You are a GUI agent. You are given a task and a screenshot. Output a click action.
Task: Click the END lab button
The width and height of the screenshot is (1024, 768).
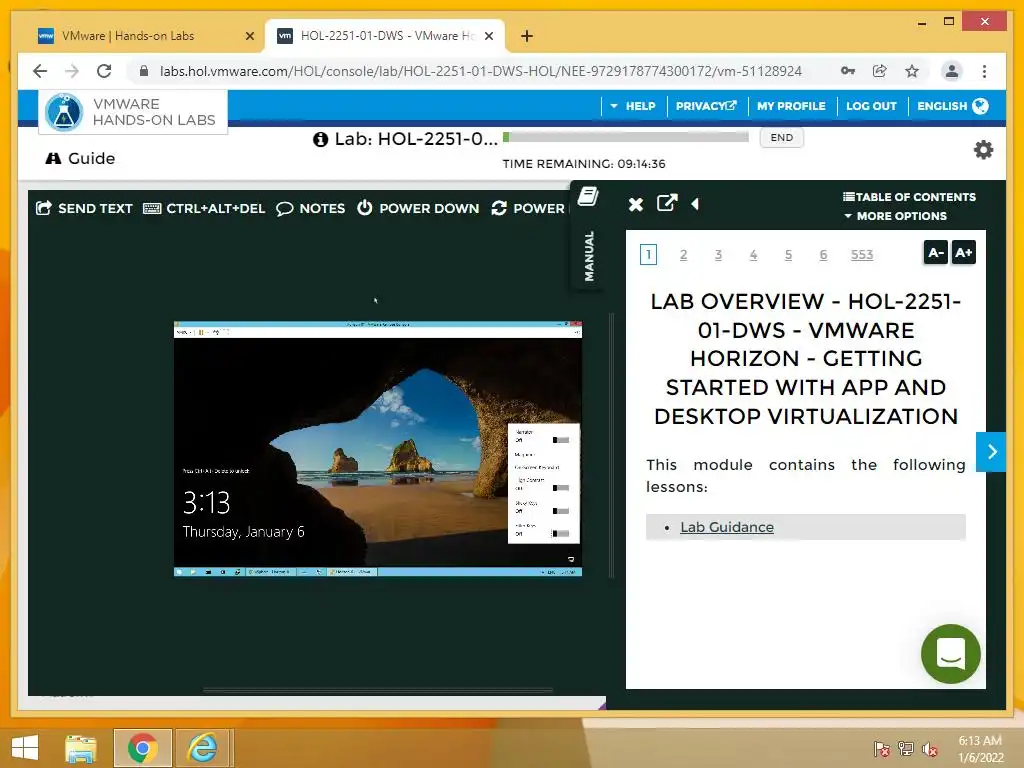(782, 138)
